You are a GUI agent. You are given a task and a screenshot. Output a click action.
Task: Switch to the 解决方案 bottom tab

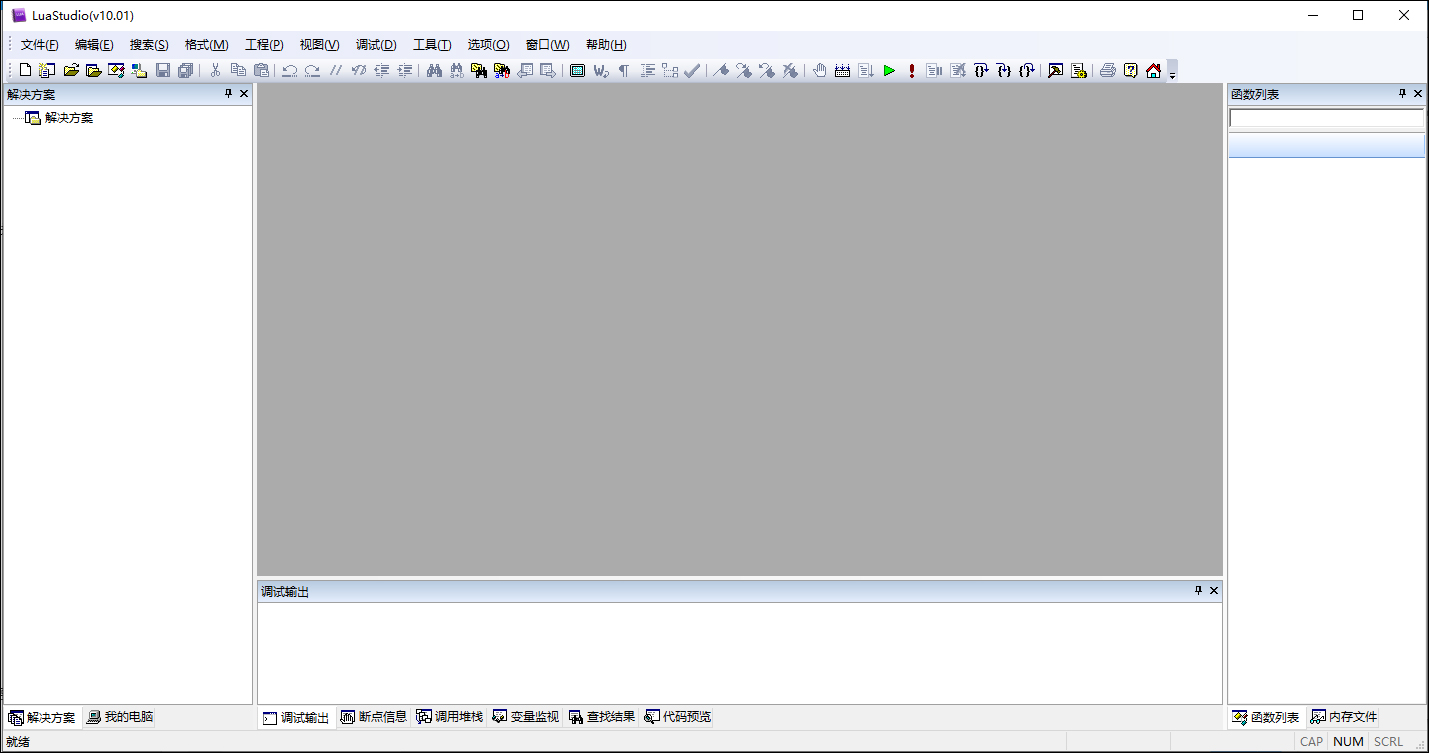tap(42, 717)
